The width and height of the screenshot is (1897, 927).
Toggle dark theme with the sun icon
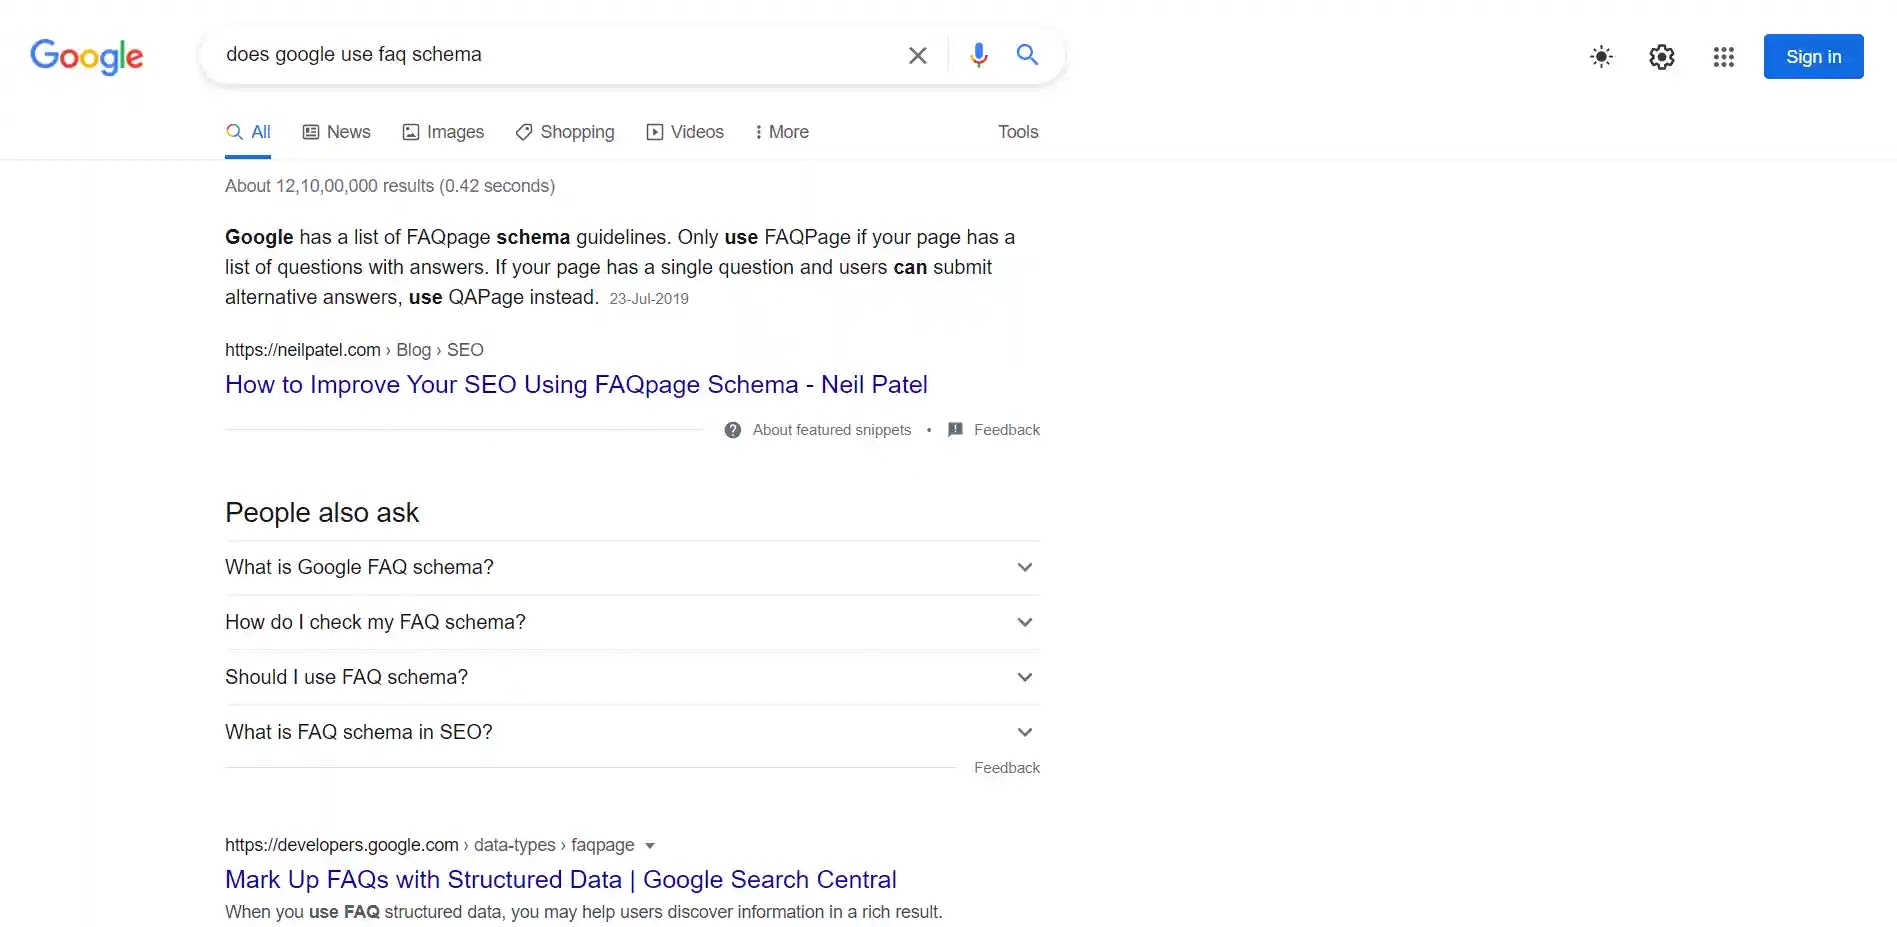(1601, 56)
